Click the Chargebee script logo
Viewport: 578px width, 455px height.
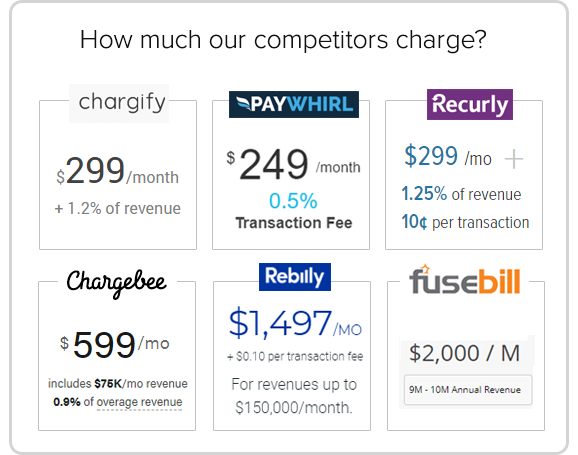coord(117,283)
